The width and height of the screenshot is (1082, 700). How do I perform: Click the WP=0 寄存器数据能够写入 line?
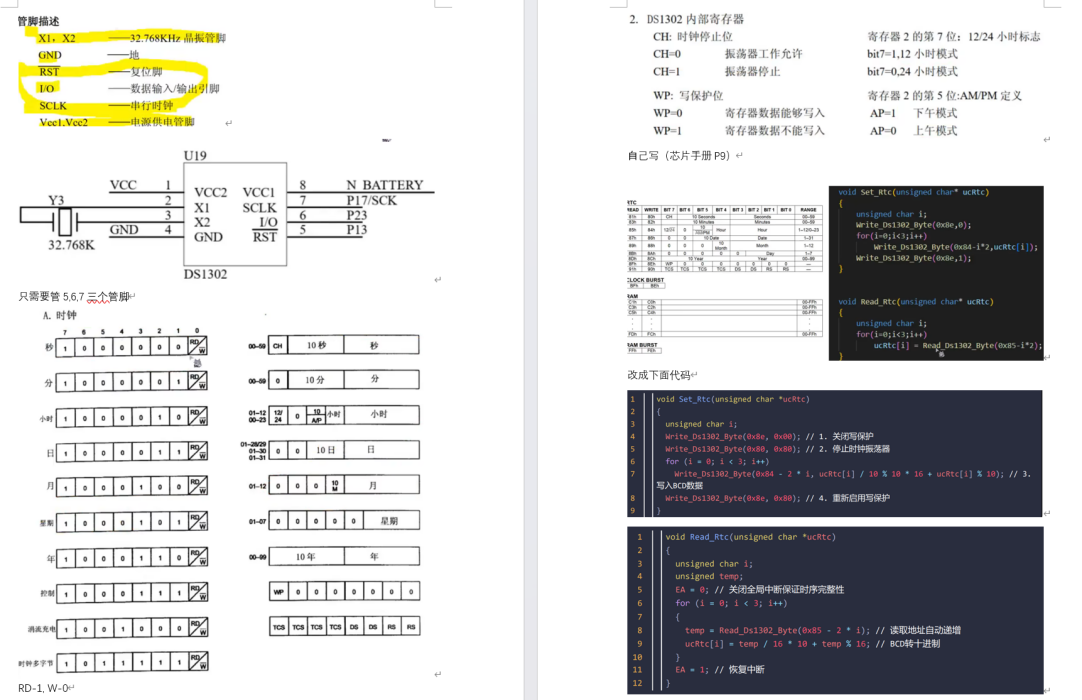(738, 113)
